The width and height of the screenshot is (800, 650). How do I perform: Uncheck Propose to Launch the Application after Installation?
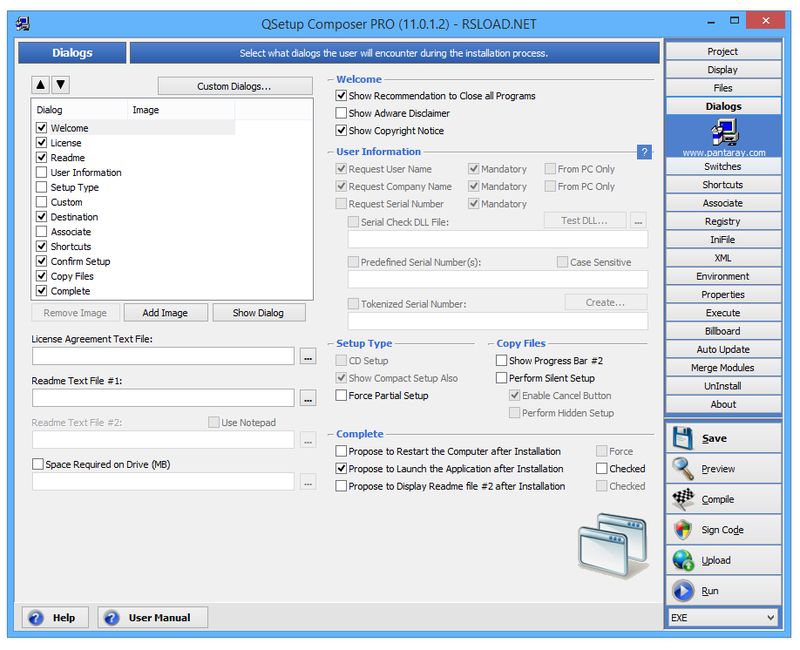coord(341,468)
